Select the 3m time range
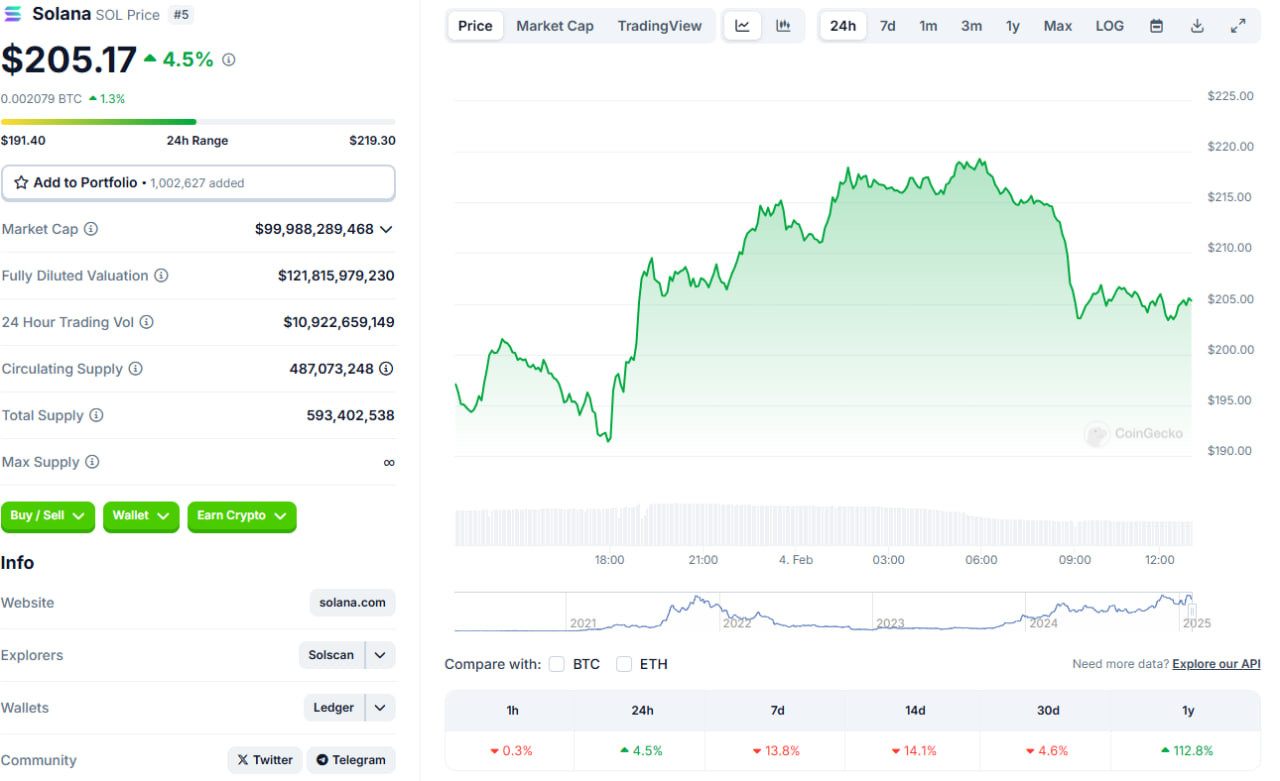Image resolution: width=1280 pixels, height=781 pixels. pos(972,26)
